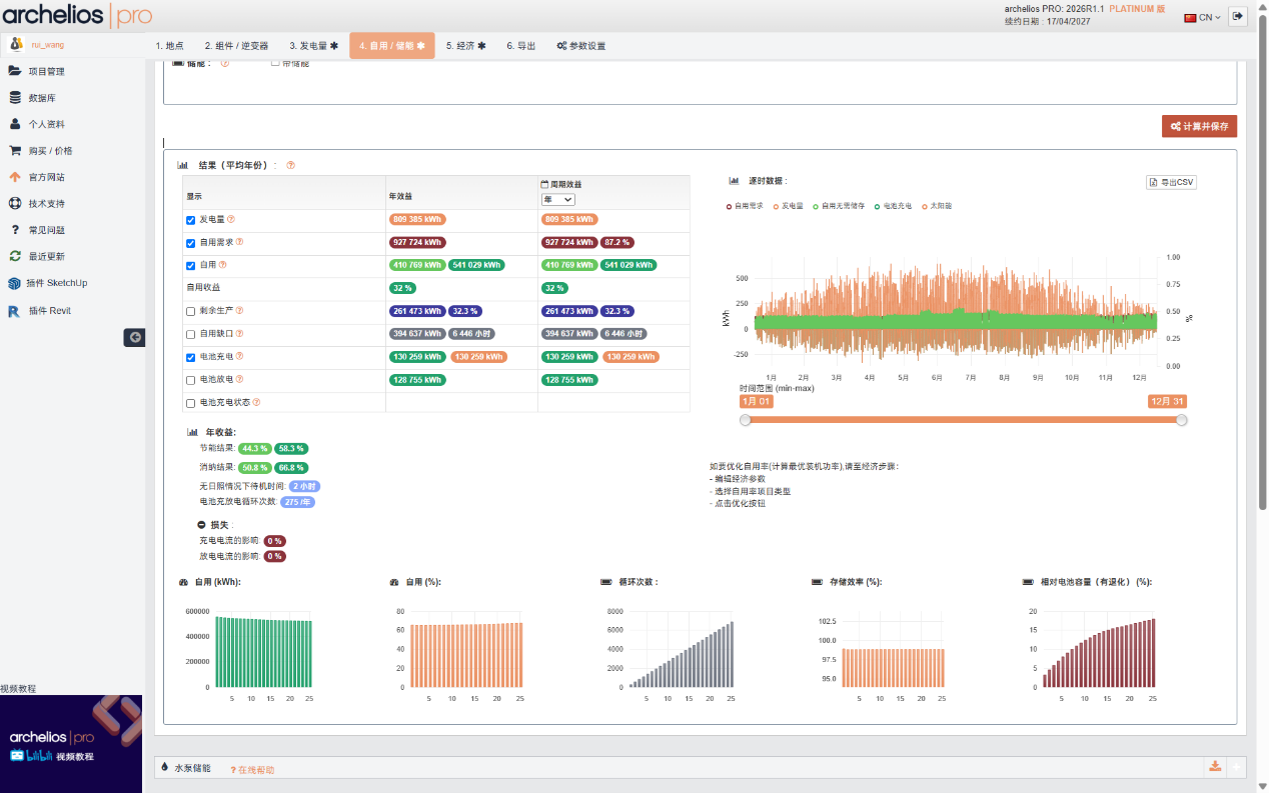Viewport: 1269px width, 793px height.
Task: Open the 项目管理 folder icon
Action: (15, 71)
